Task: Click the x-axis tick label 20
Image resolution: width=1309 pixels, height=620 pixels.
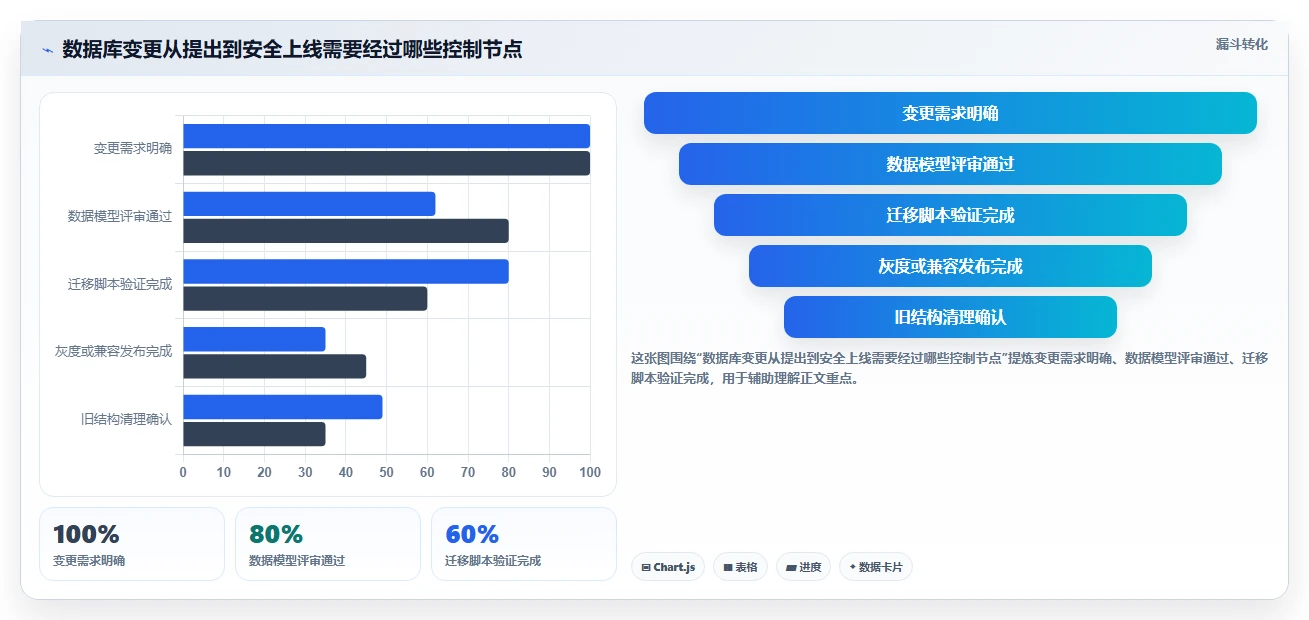Action: [264, 472]
